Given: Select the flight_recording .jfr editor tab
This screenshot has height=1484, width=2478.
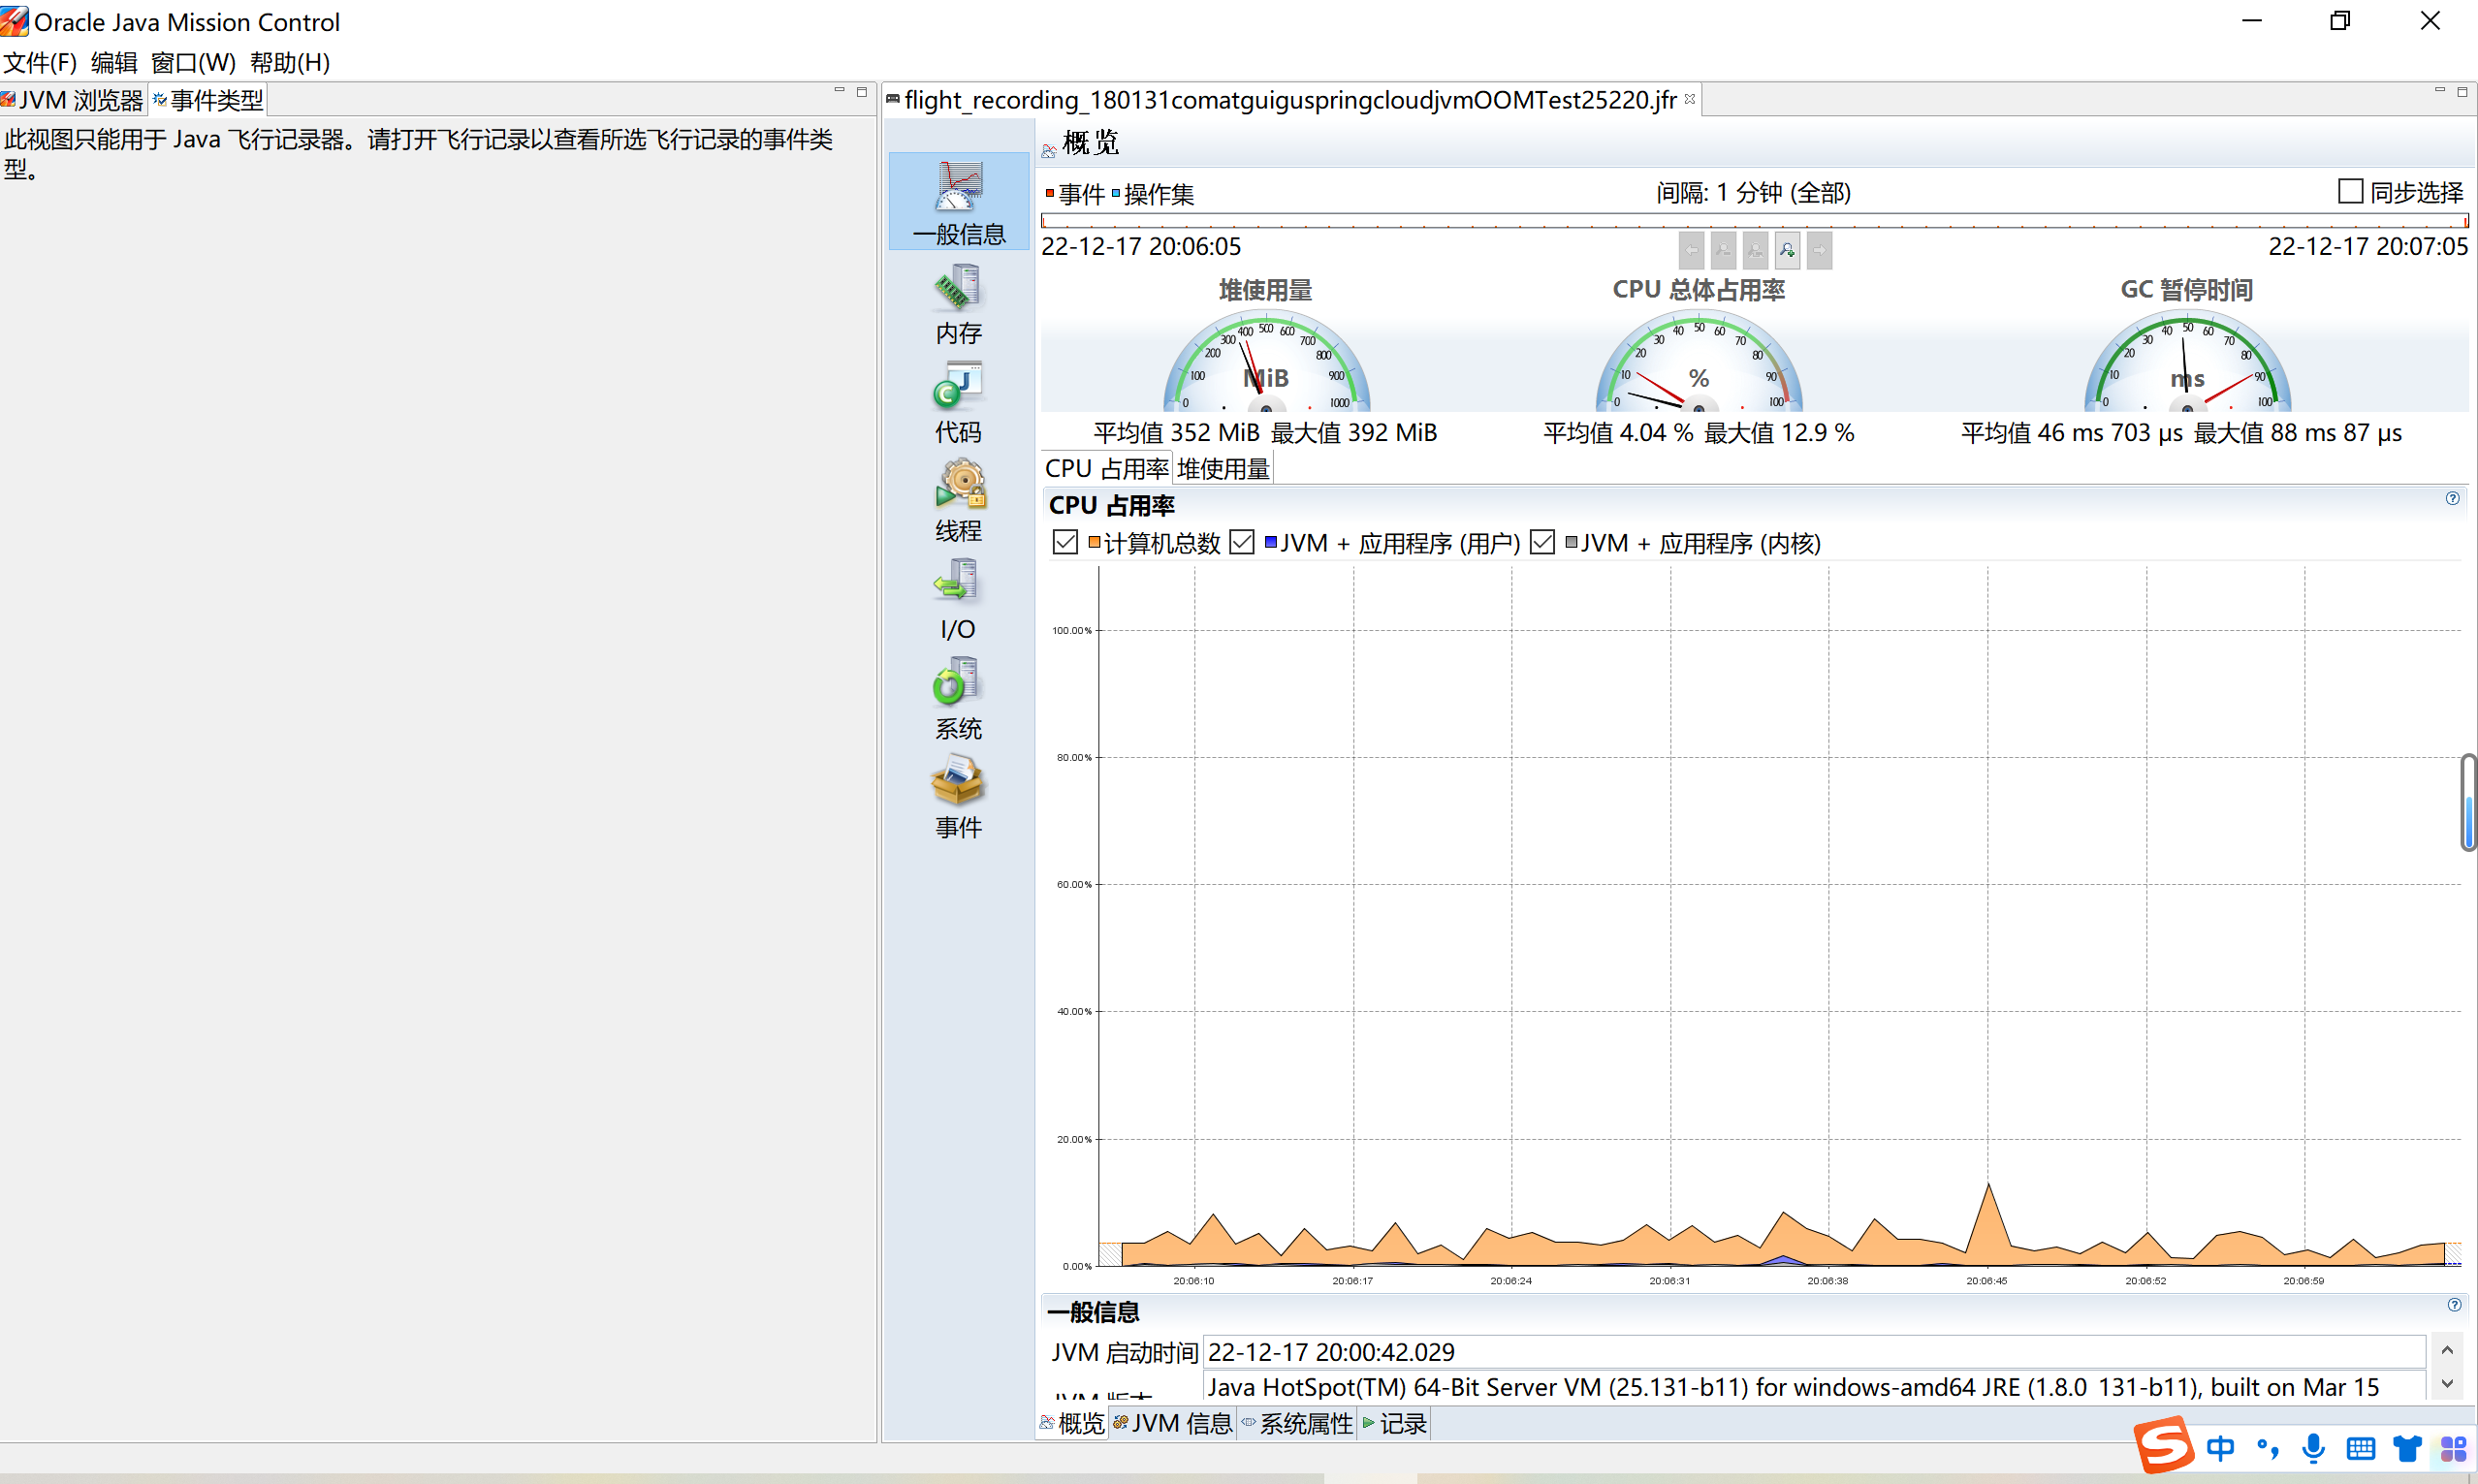Looking at the screenshot, I should [1290, 100].
